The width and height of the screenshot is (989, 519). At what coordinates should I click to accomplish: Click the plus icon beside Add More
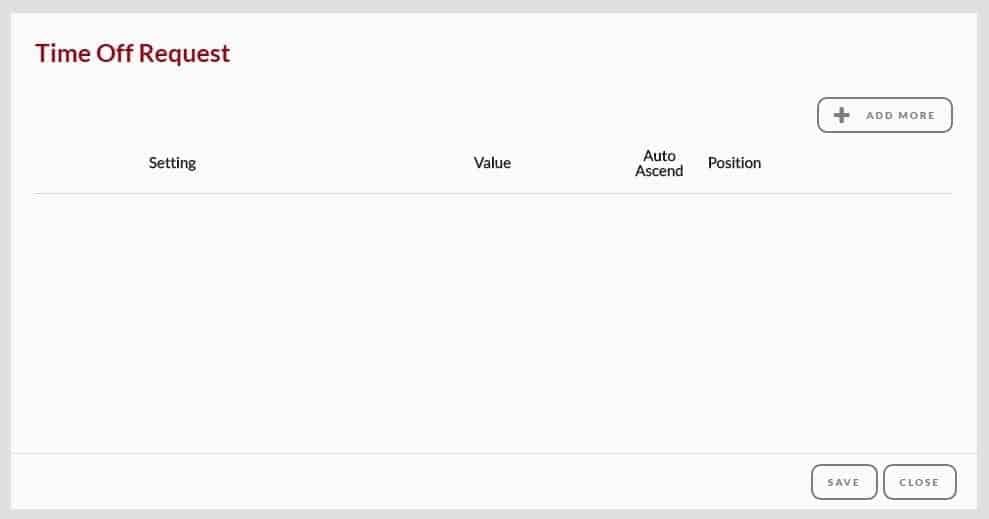(841, 115)
